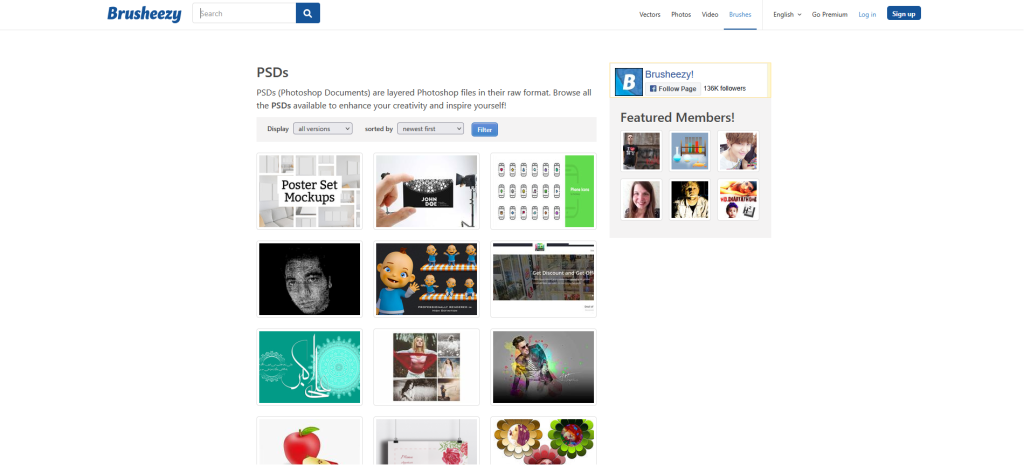The image size is (1024, 465).
Task: Click the Go Premium link
Action: (x=829, y=14)
